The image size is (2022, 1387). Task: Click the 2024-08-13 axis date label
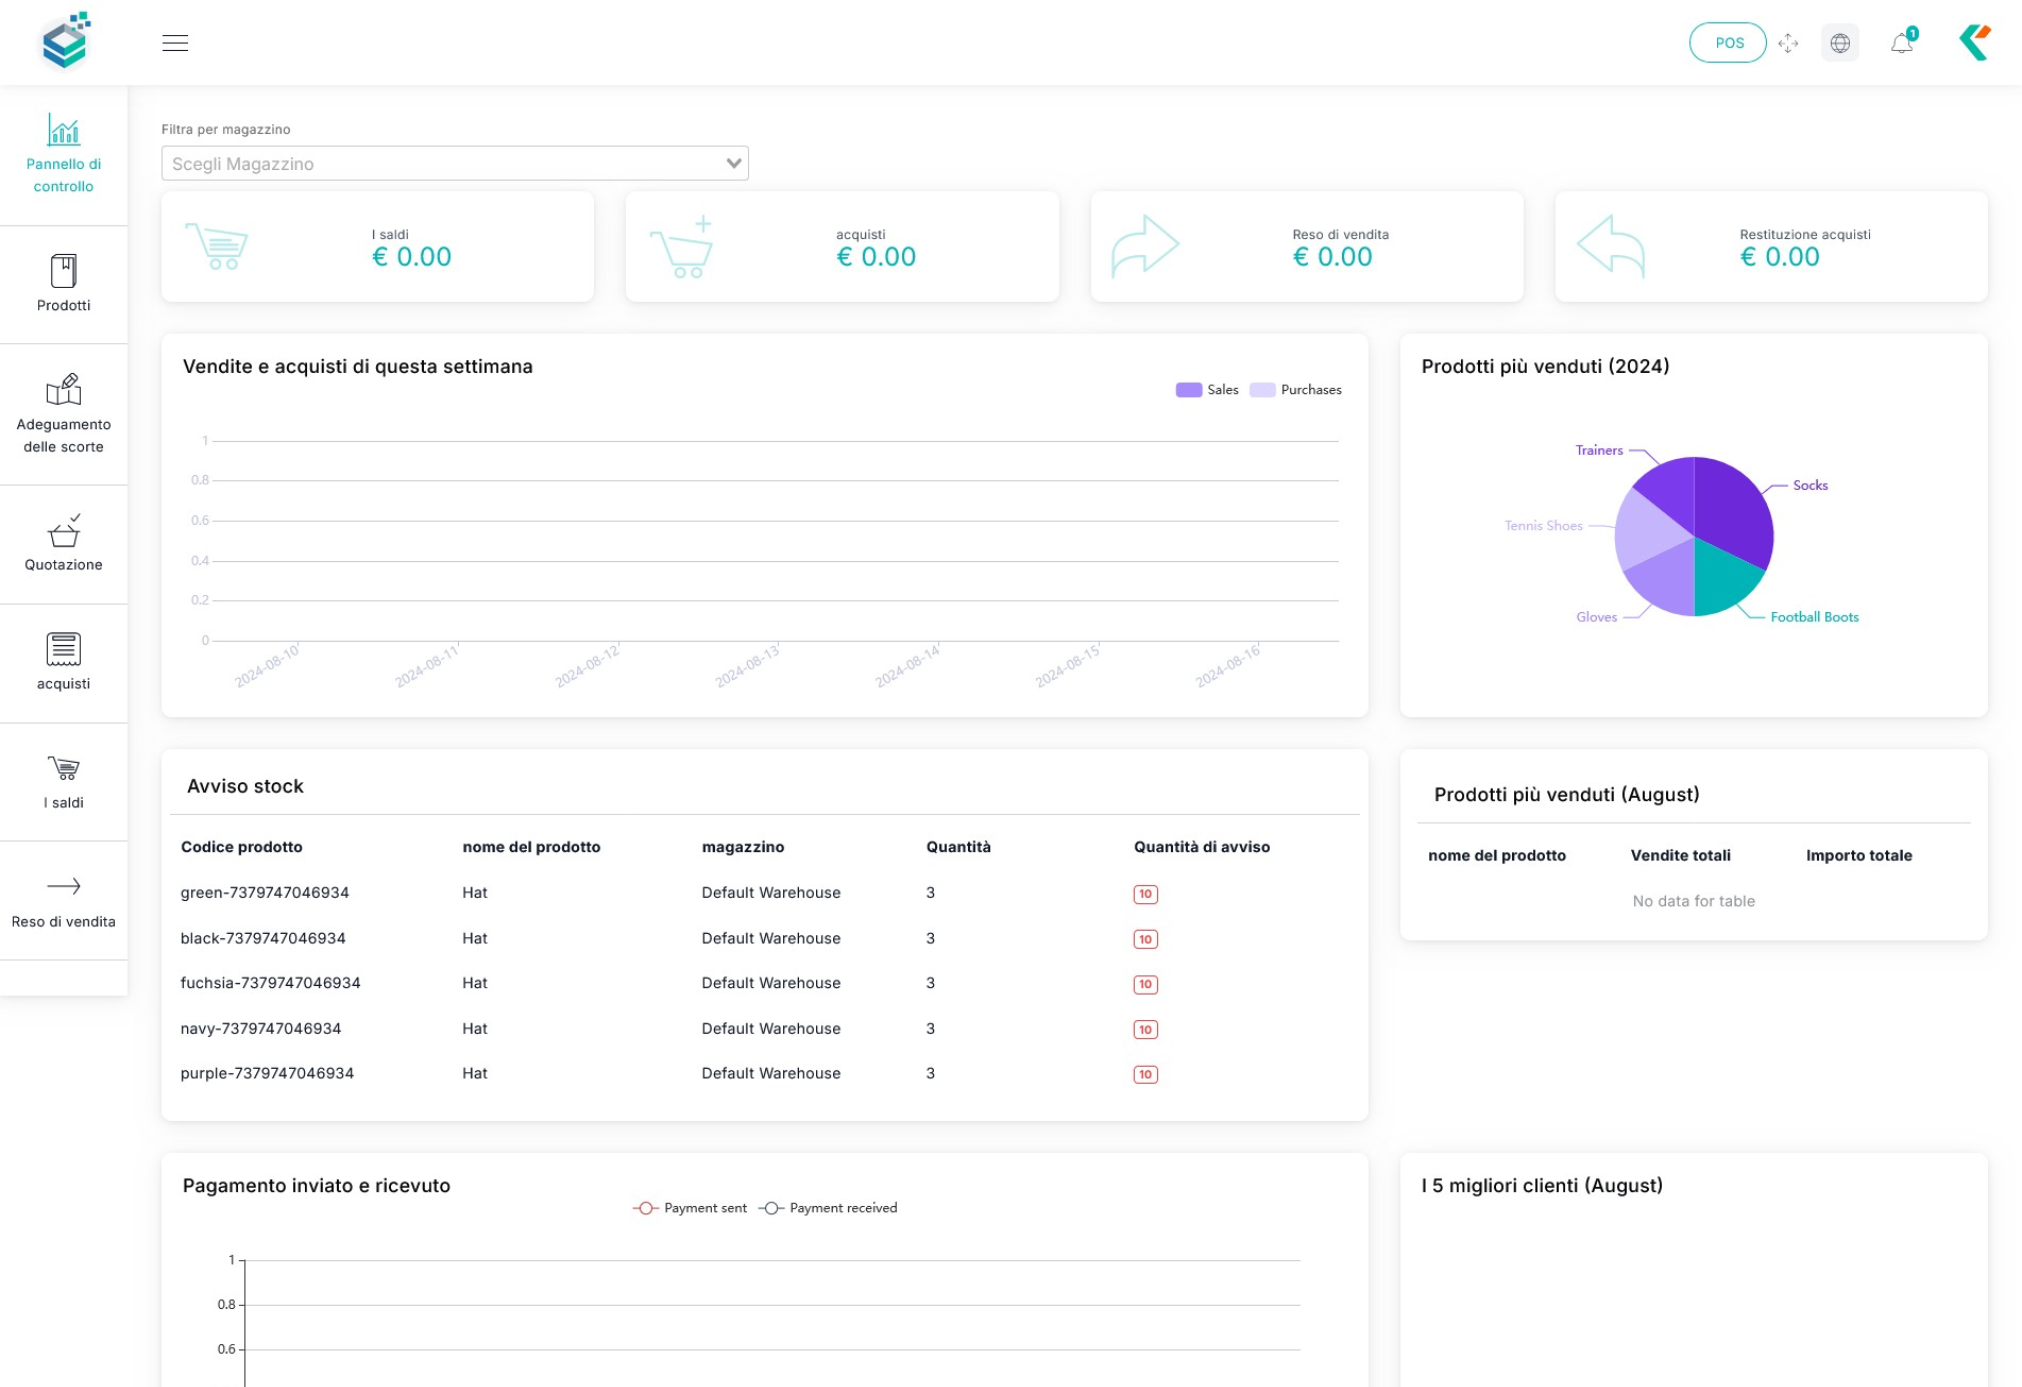[x=747, y=666]
